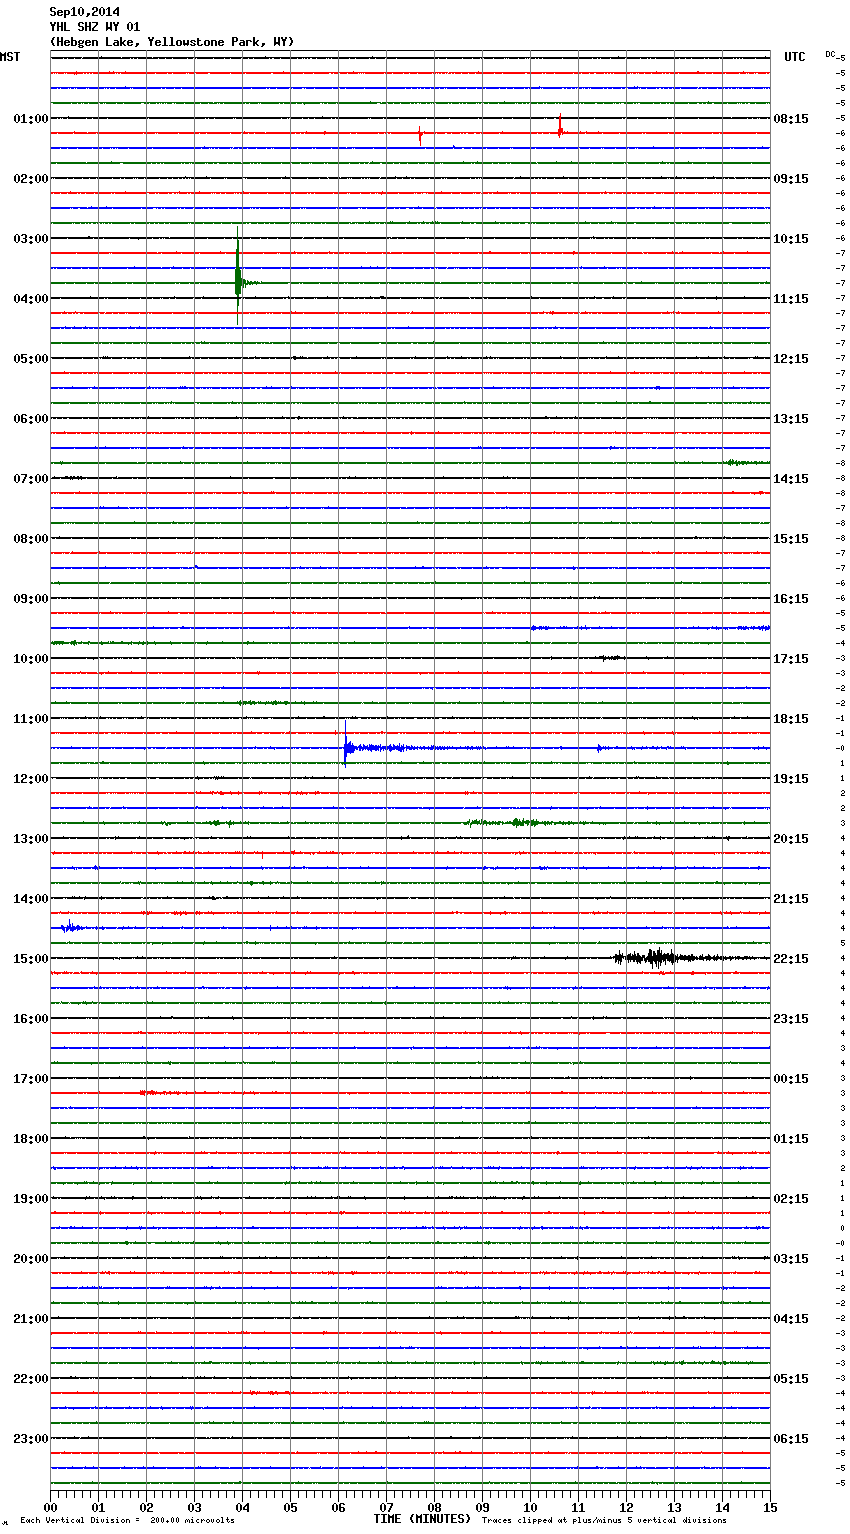Click the small red spike between minutes 07 and 08
850x1534 pixels.
[x=420, y=135]
